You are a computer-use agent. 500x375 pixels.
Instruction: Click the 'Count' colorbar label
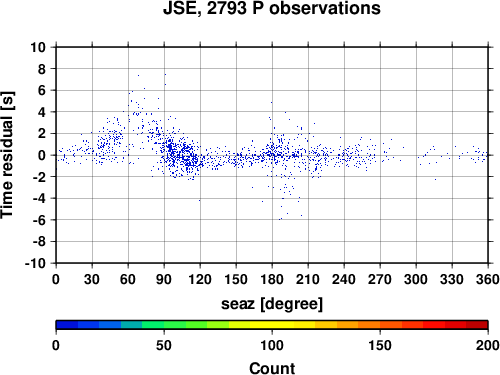(272, 368)
